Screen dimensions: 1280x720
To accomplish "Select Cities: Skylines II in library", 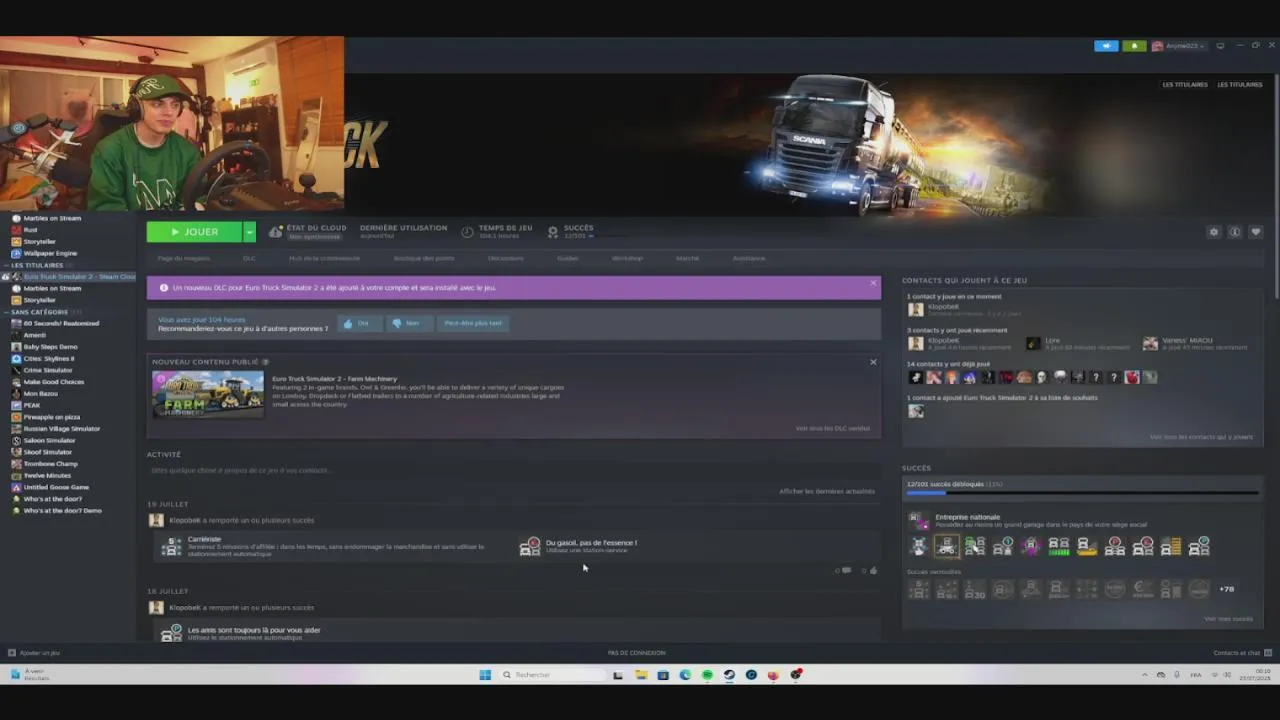I will [x=49, y=358].
